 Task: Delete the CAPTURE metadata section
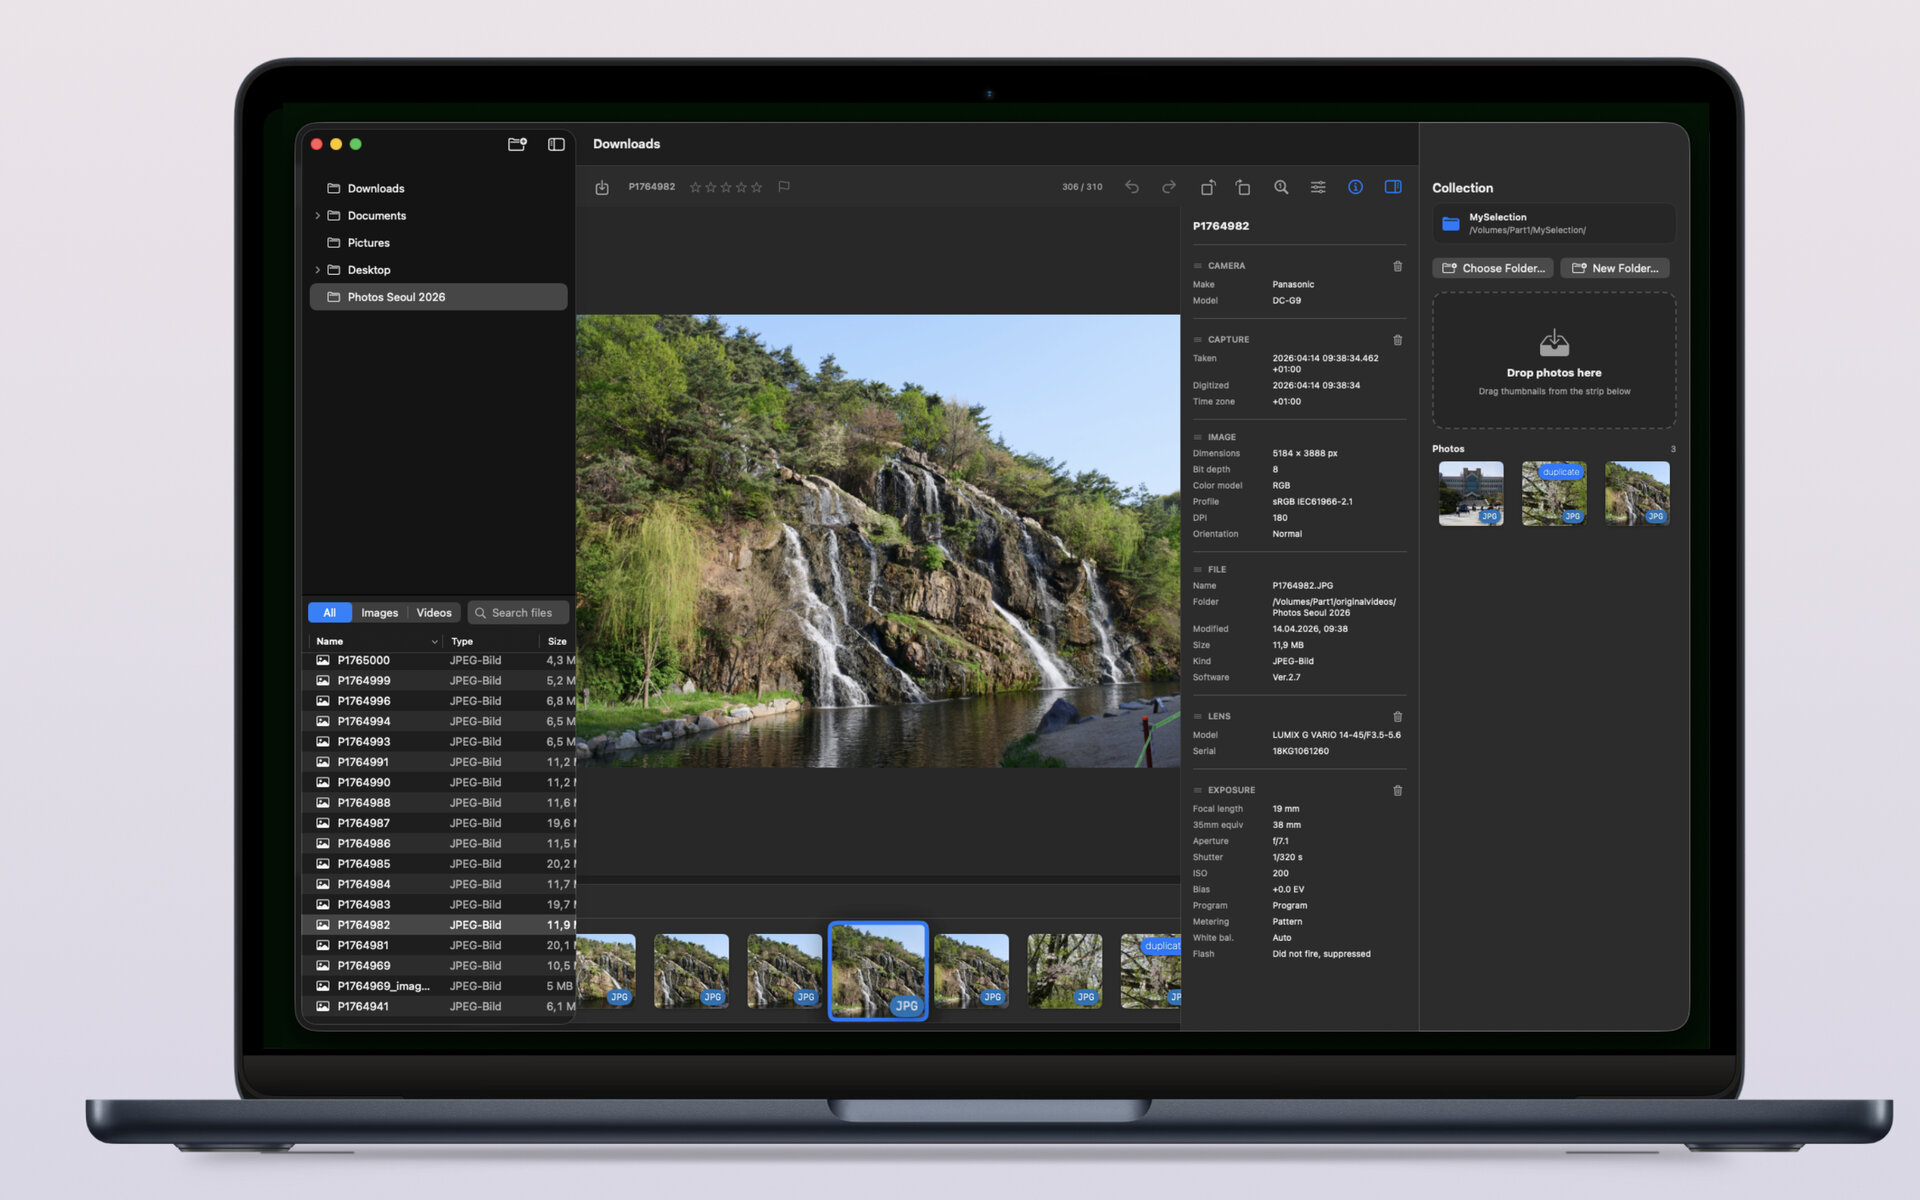click(x=1398, y=340)
